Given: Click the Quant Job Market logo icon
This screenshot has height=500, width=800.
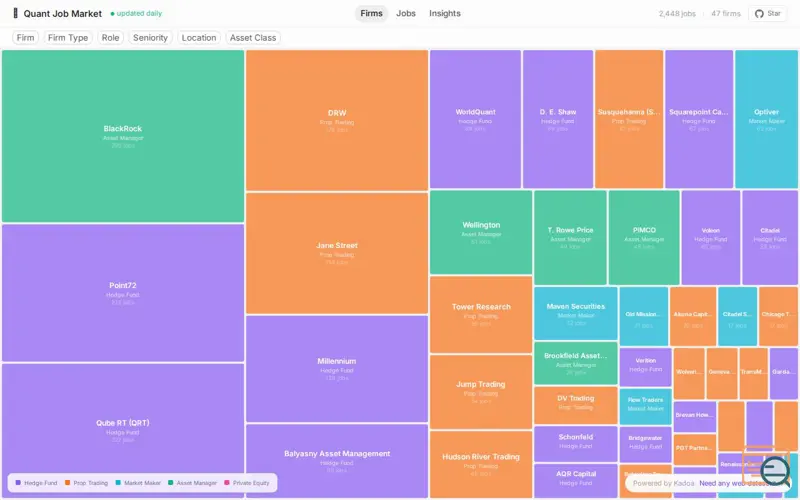Looking at the screenshot, I should (15, 13).
